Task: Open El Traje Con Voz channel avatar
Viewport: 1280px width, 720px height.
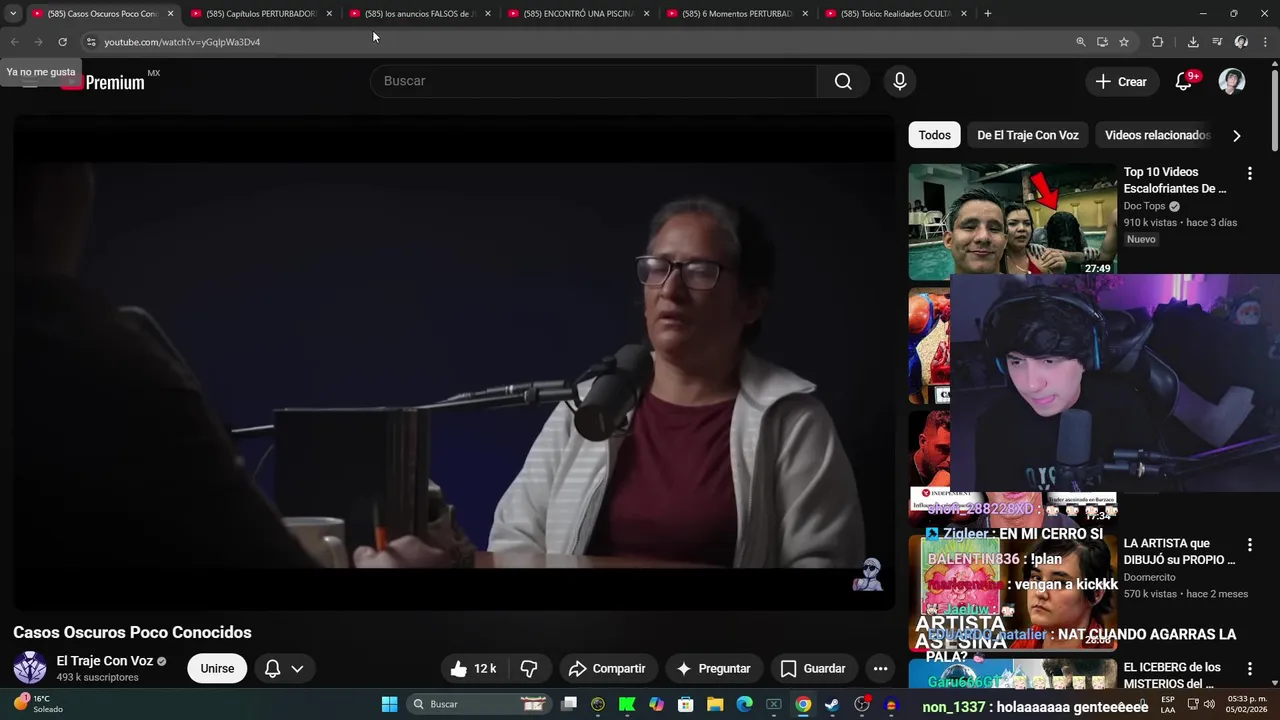Action: (x=30, y=668)
